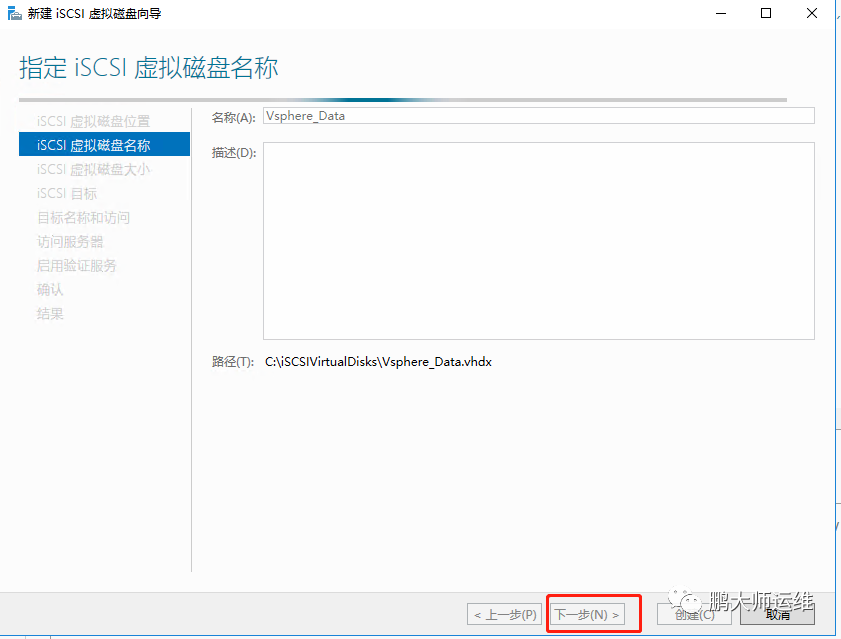Click the heading 指定 iSCSI 虚拟磁盘名称

tap(149, 68)
